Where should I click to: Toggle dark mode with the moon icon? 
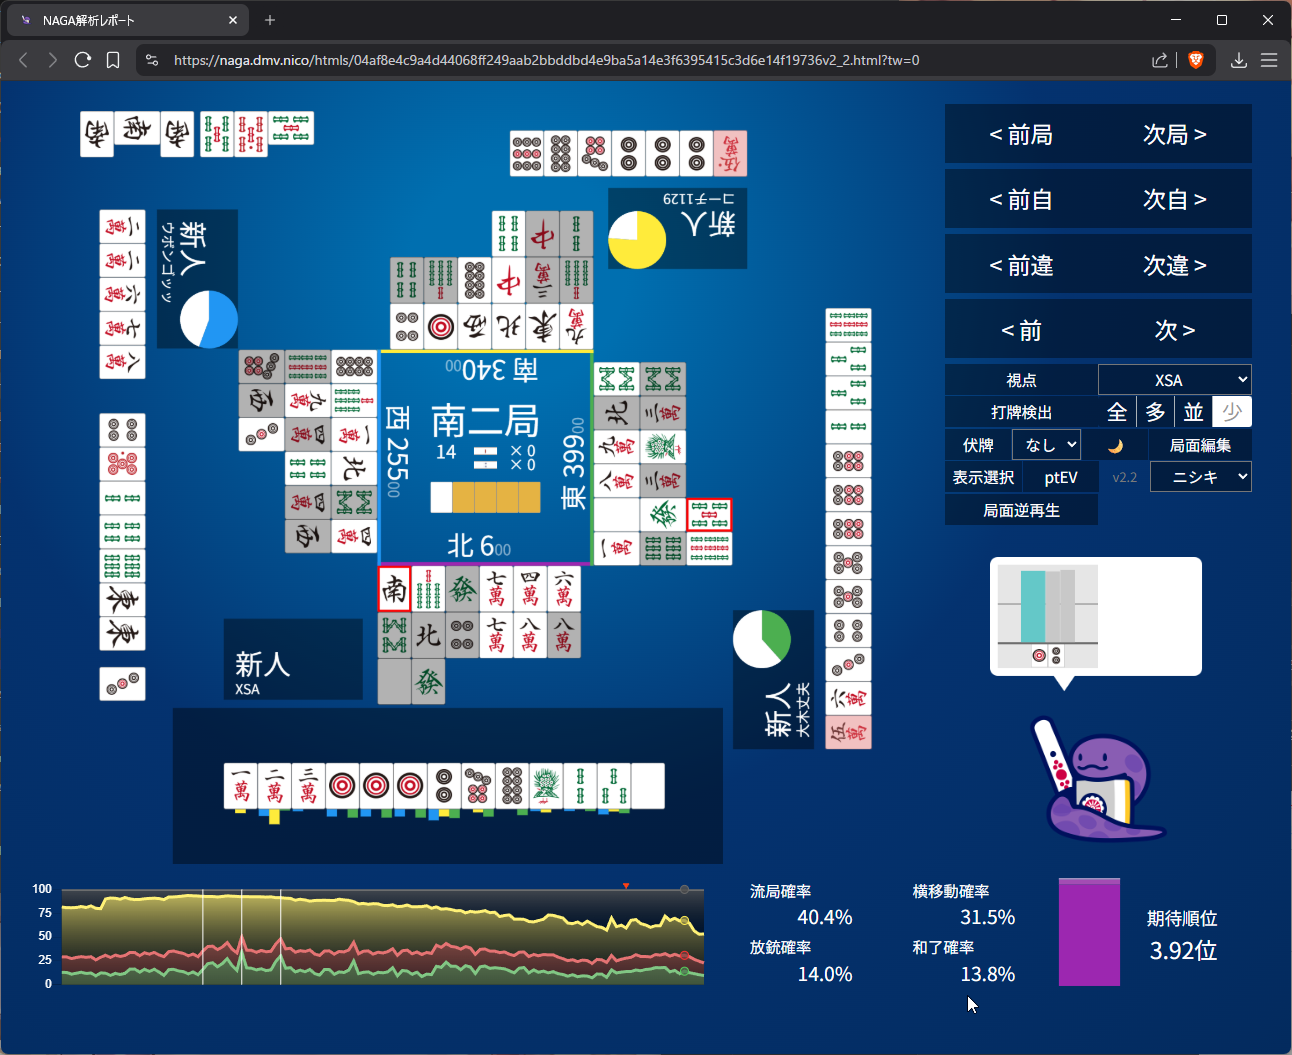click(1116, 446)
